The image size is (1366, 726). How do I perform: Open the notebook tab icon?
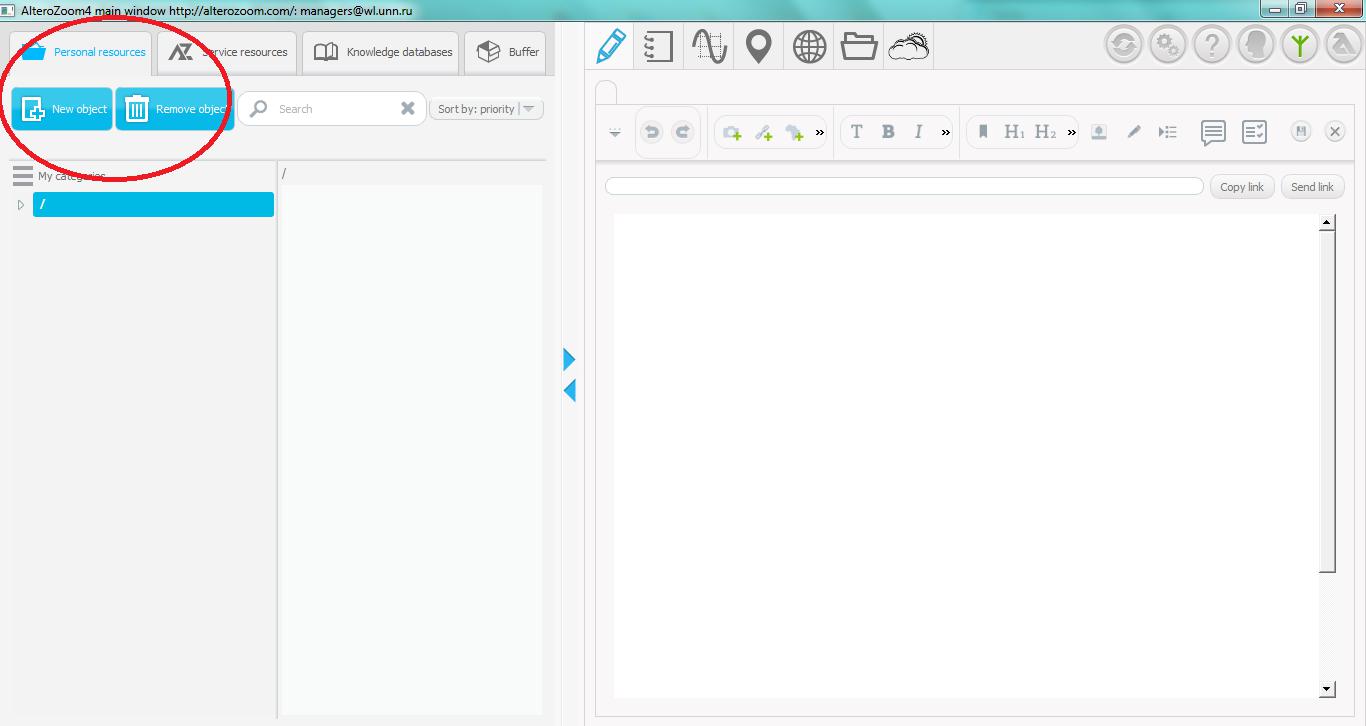point(658,47)
